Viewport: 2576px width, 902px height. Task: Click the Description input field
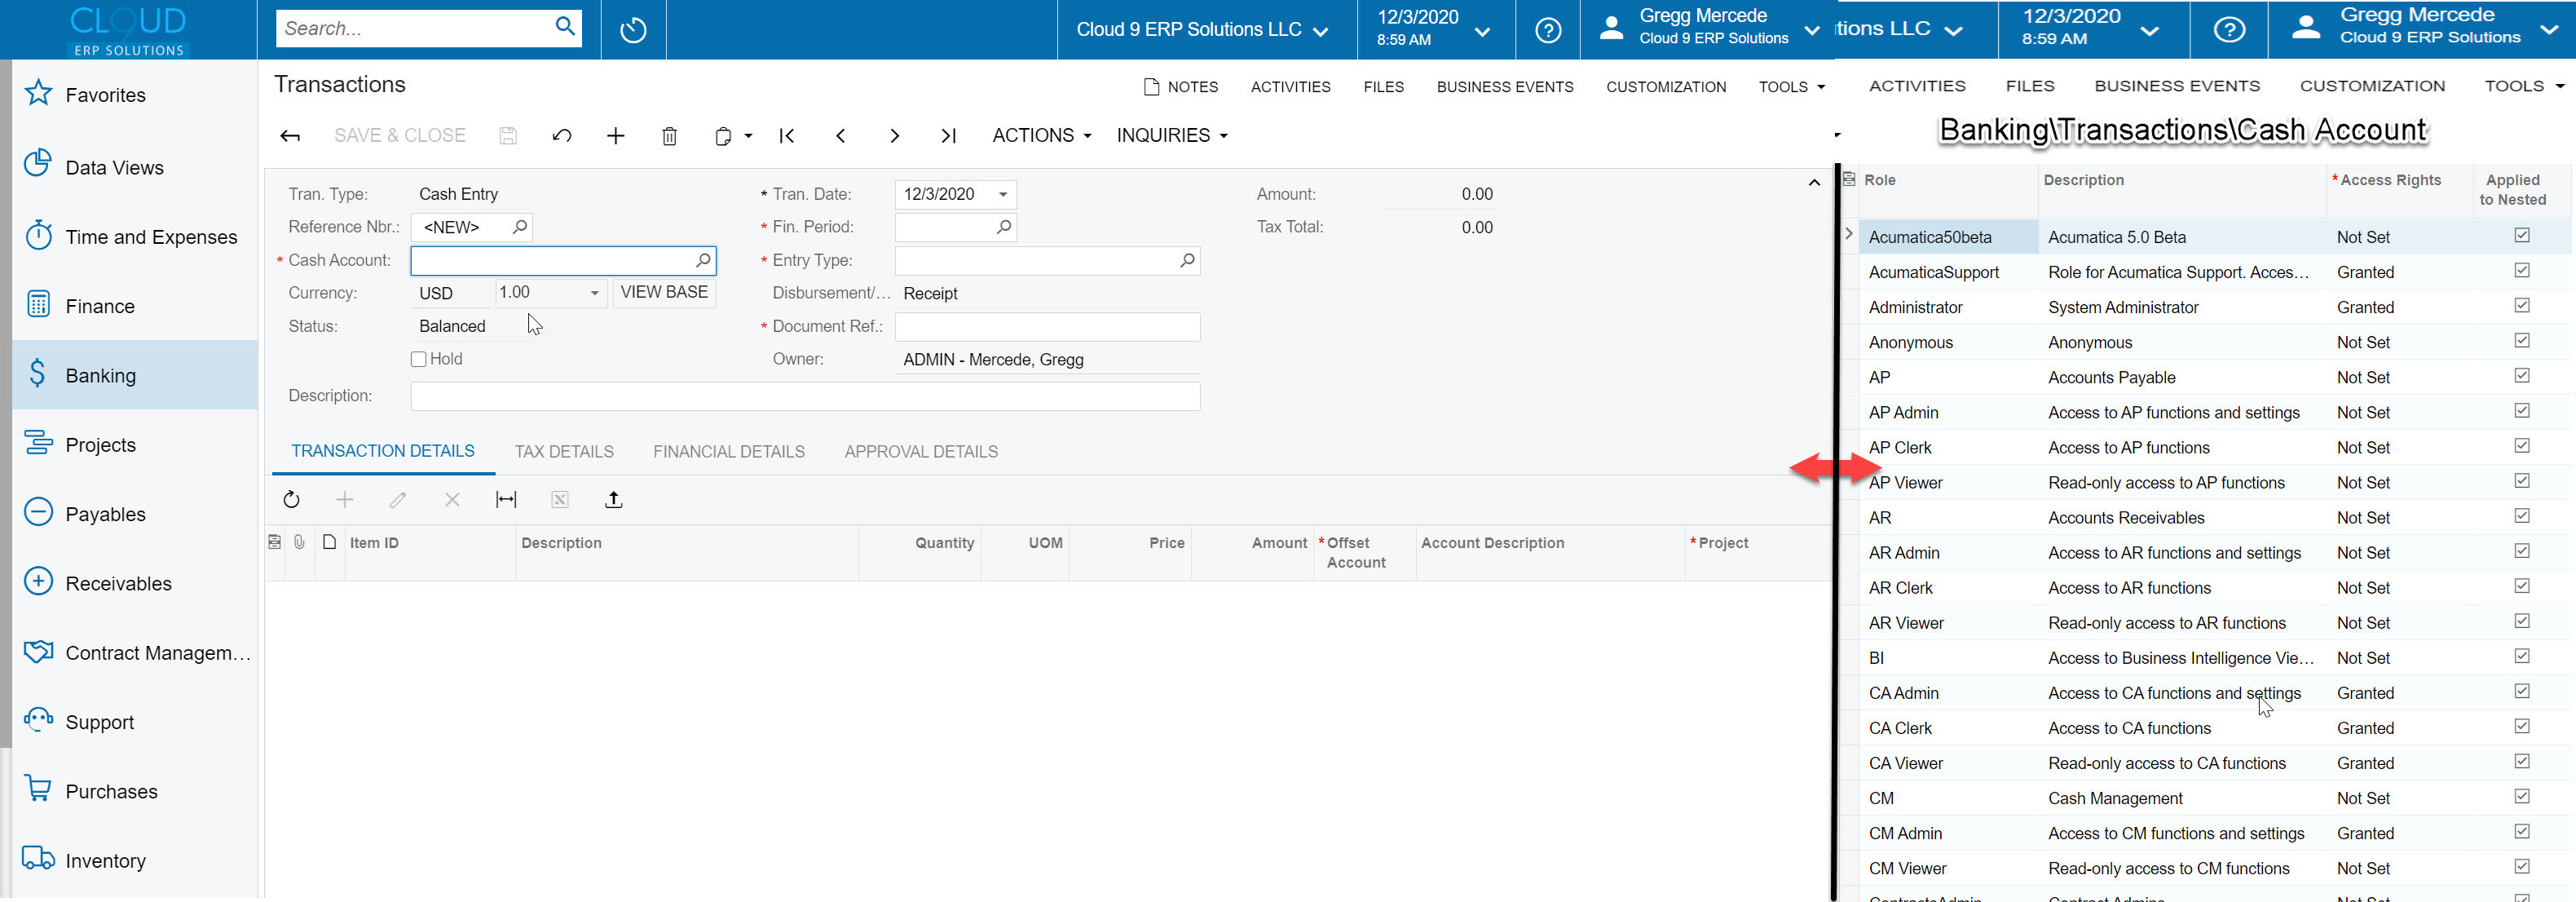coord(805,396)
